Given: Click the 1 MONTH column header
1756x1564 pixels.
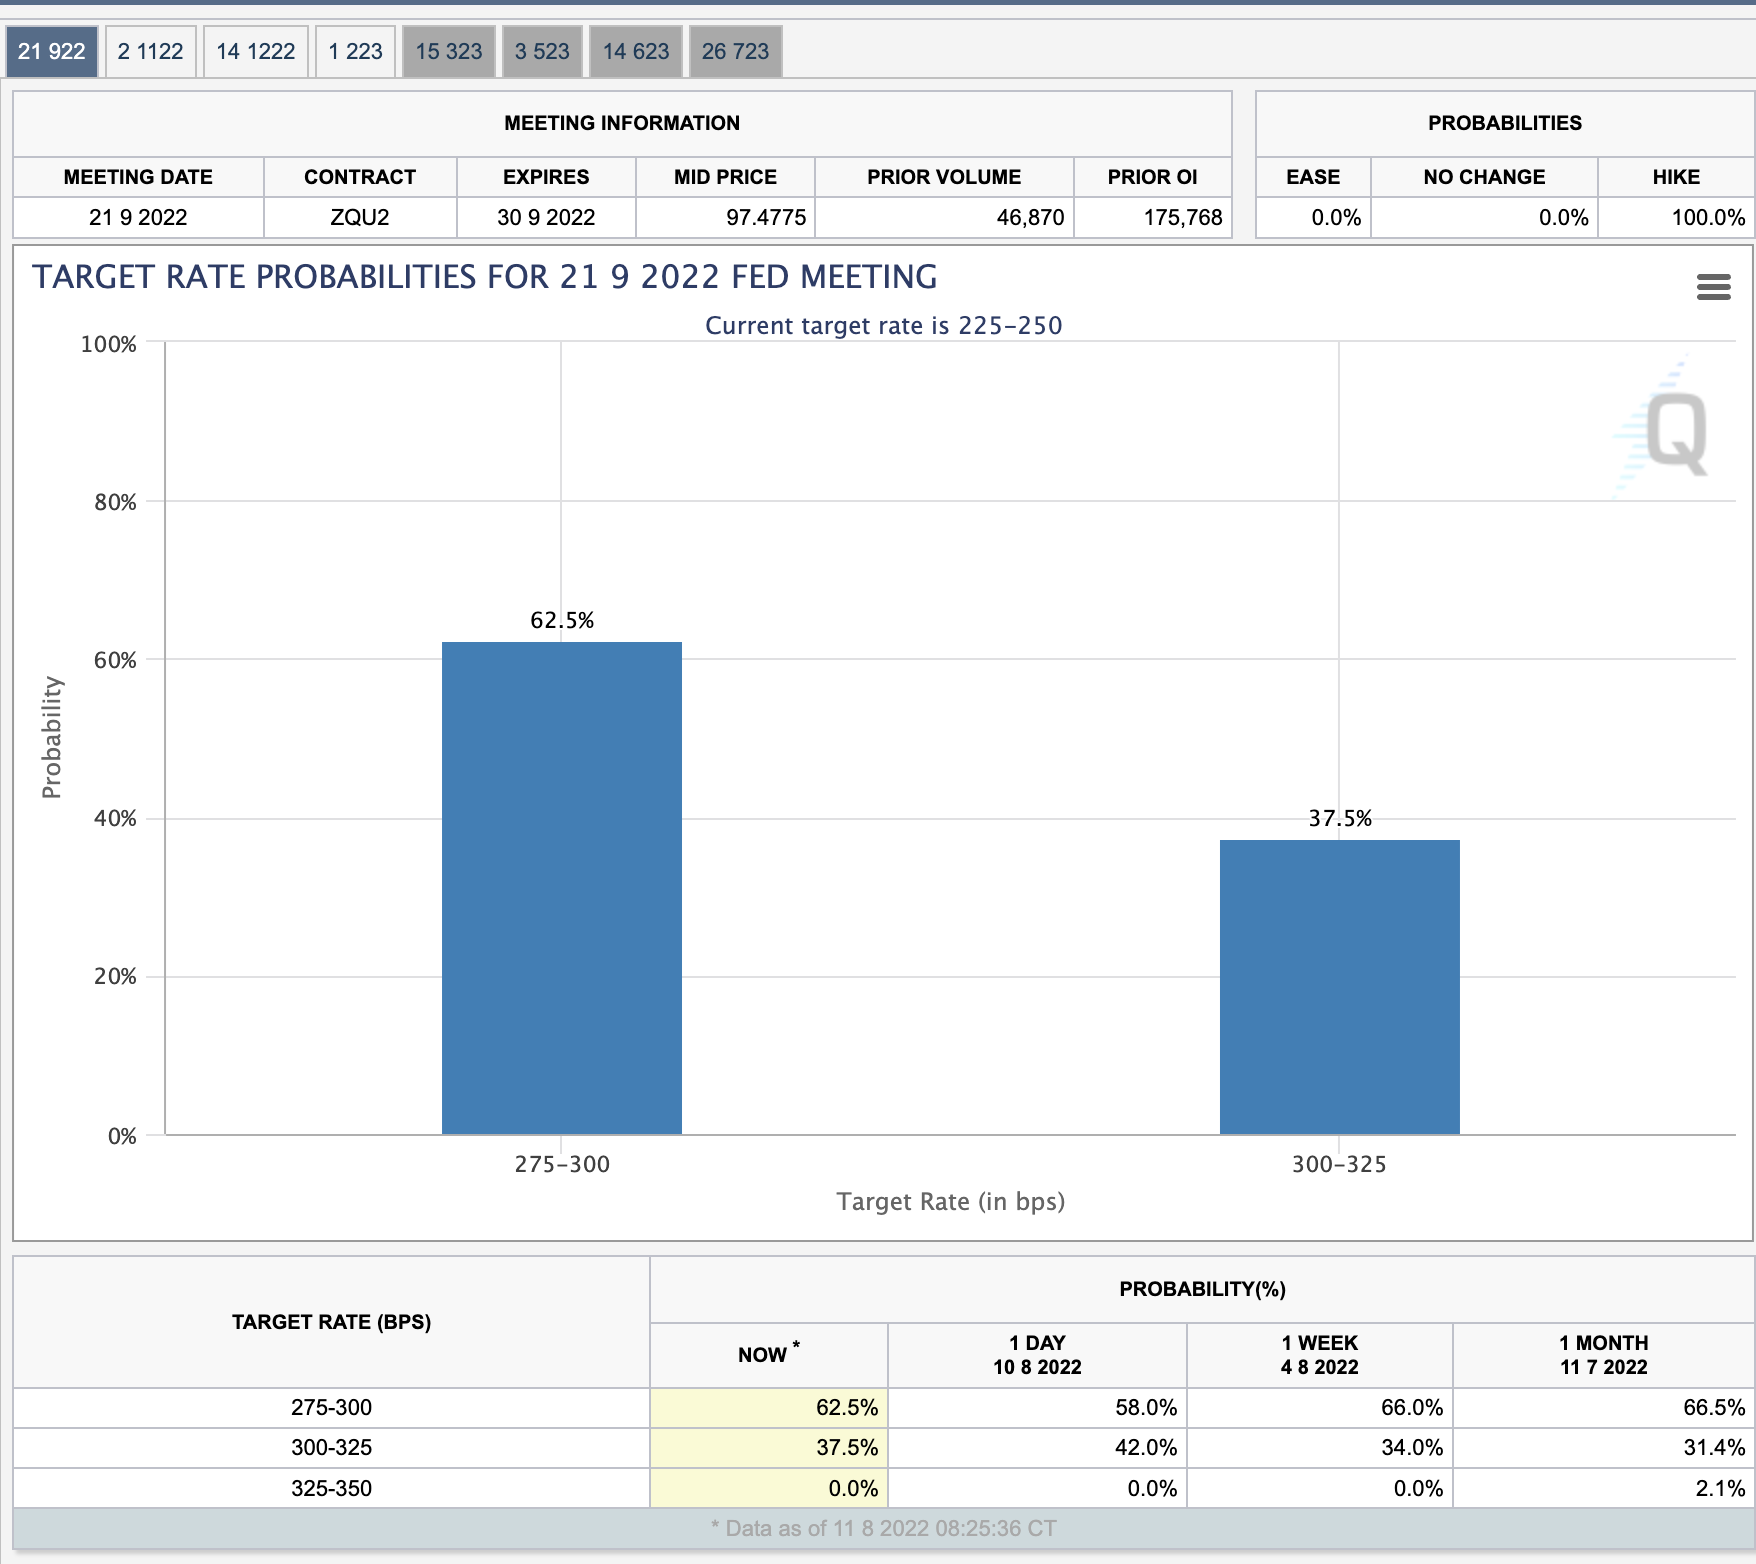Looking at the screenshot, I should [1604, 1355].
